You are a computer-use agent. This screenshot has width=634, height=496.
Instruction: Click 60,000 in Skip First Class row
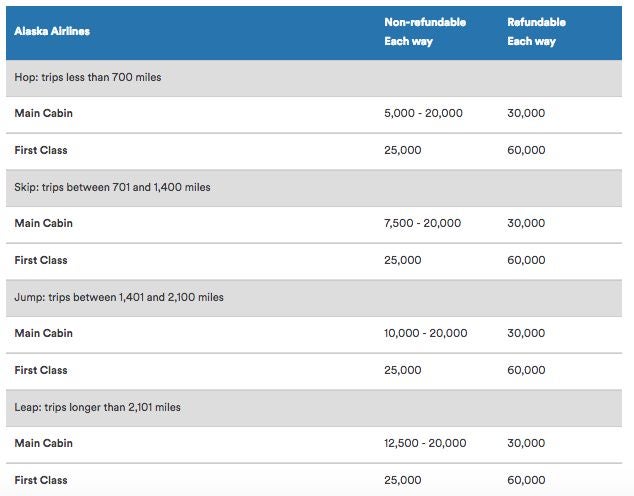point(526,260)
